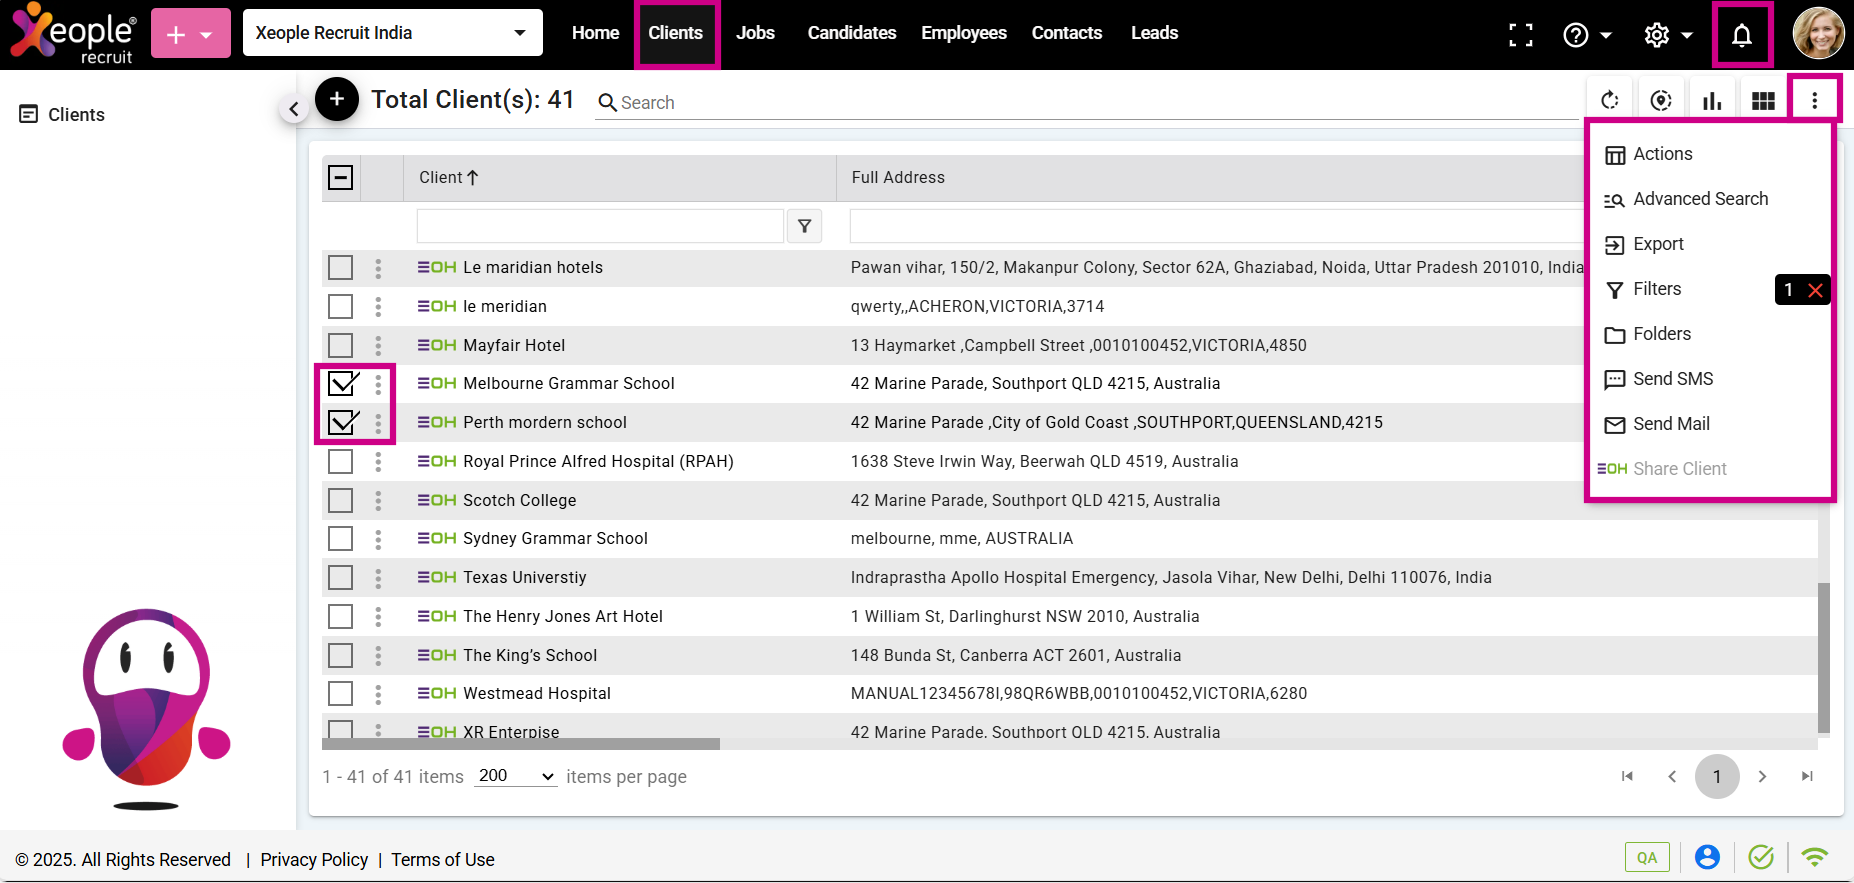Screen dimensions: 1854x883
Task: Click the black add client plus button
Action: pos(337,99)
